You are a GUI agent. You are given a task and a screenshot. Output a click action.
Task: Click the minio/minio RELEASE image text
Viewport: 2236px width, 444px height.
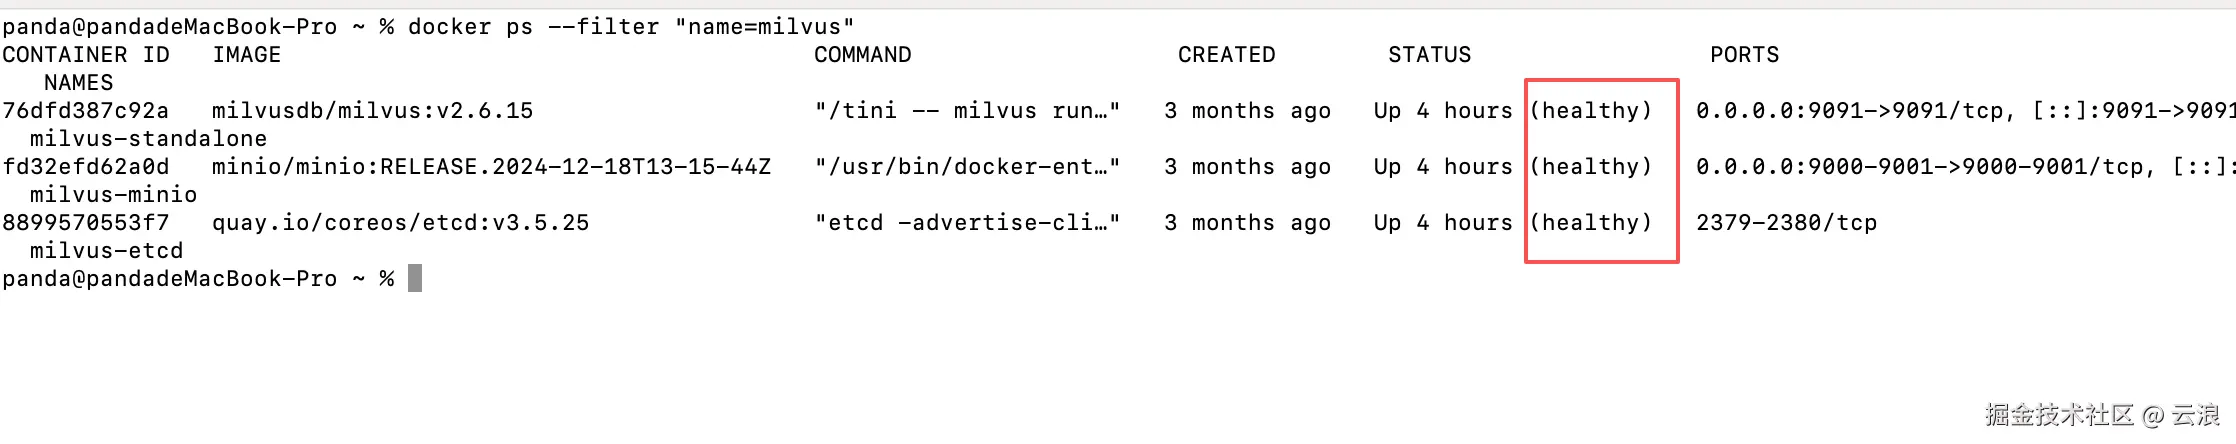point(491,167)
